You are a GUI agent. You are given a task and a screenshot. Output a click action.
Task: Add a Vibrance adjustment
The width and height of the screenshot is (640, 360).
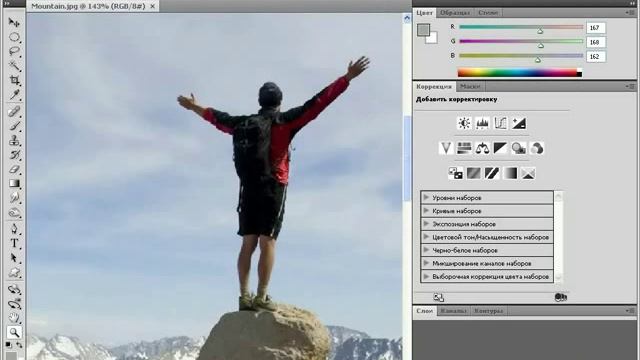coord(446,148)
